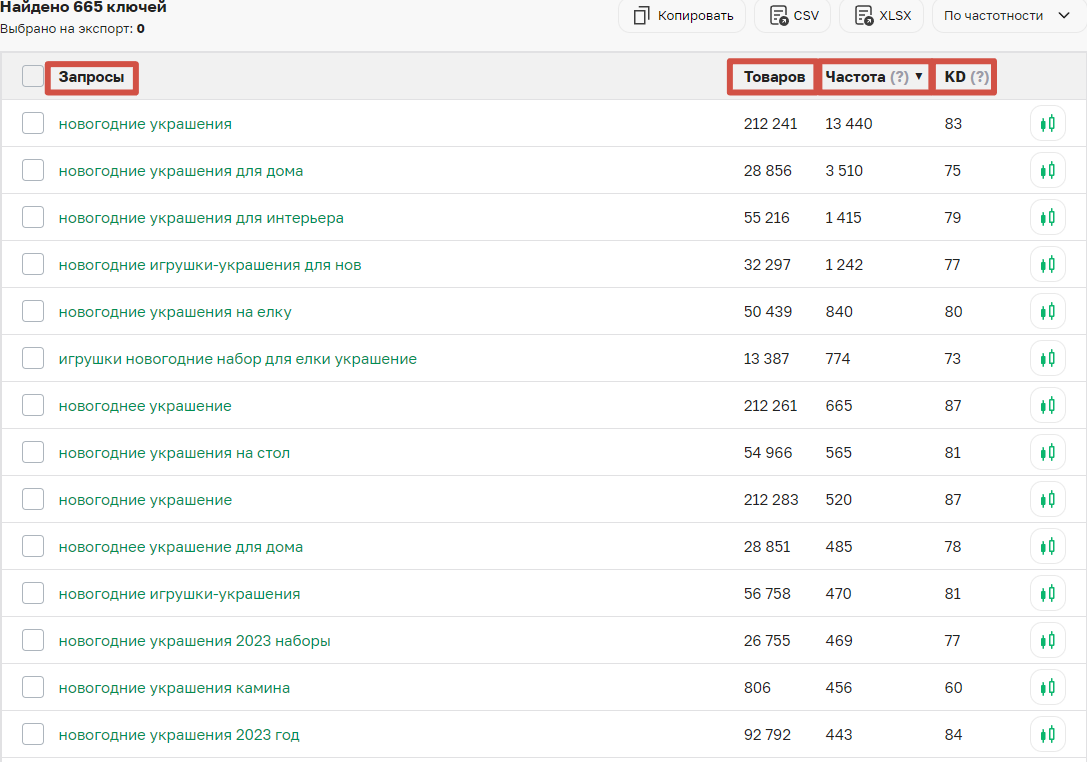The height and width of the screenshot is (762, 1087).
Task: Check the box for новогодние украшения камина
Action: [33, 687]
